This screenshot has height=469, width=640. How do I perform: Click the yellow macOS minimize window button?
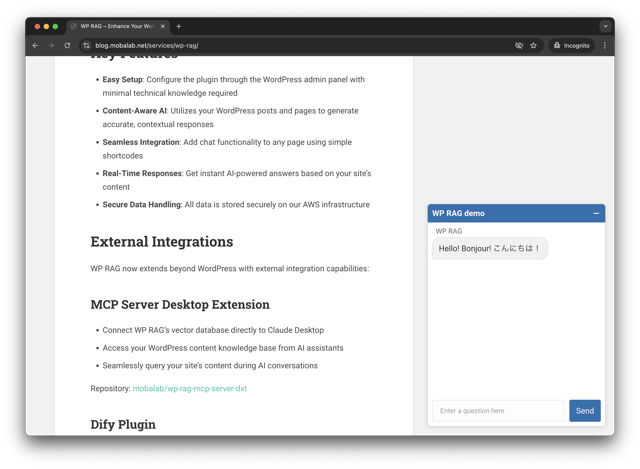46,26
